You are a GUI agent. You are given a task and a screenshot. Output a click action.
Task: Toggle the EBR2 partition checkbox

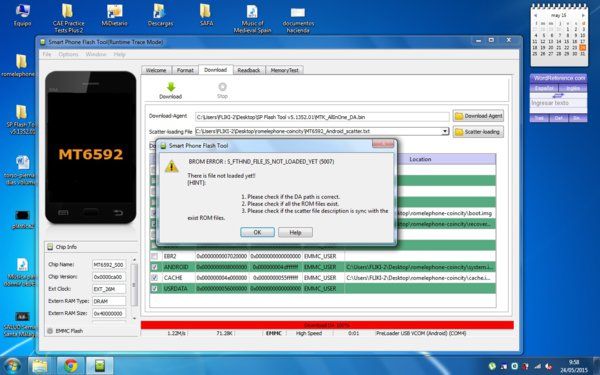(154, 256)
